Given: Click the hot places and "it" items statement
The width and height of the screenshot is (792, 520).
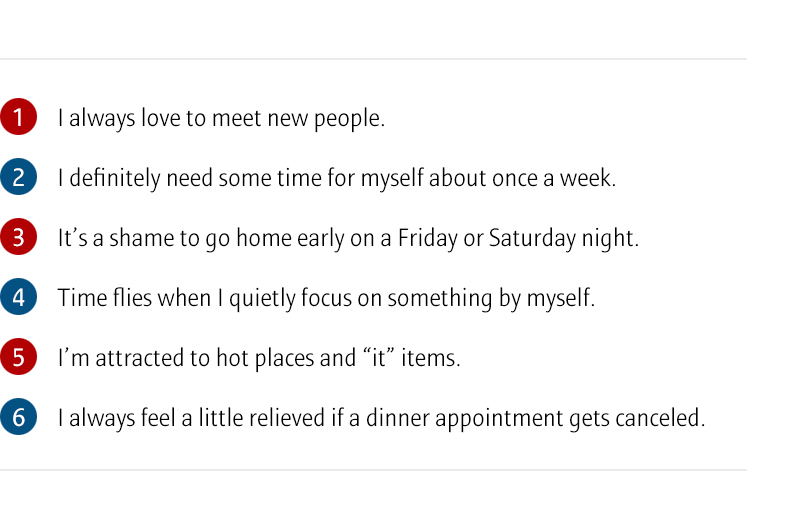Looking at the screenshot, I should (259, 358).
